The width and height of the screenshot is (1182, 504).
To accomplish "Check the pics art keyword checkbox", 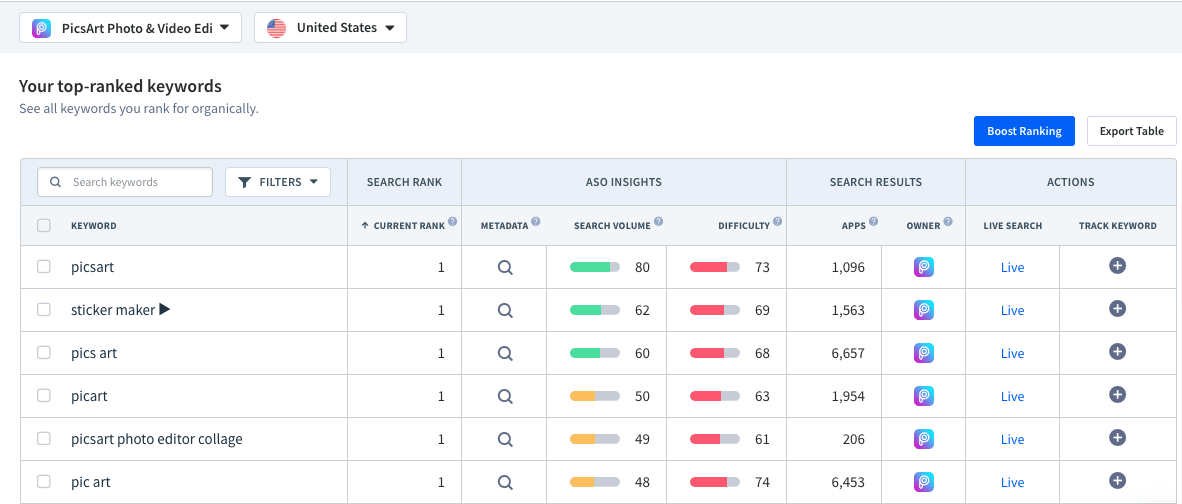I will click(44, 353).
